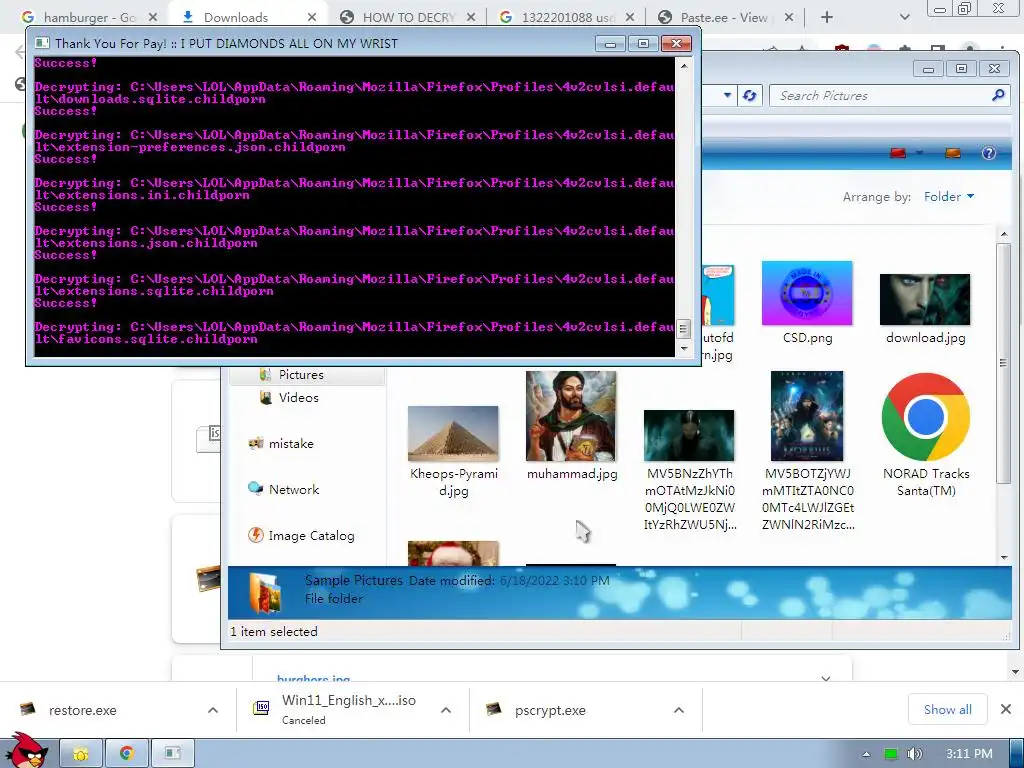Open the Arrange by Folder dropdown

coord(949,197)
